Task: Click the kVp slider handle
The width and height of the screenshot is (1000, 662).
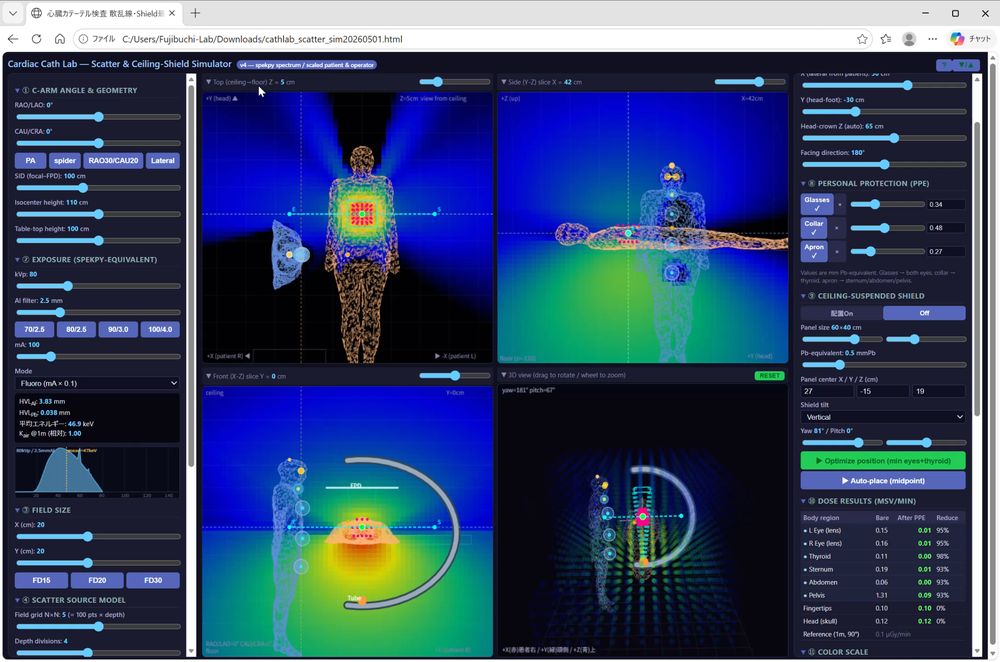Action: tap(68, 286)
